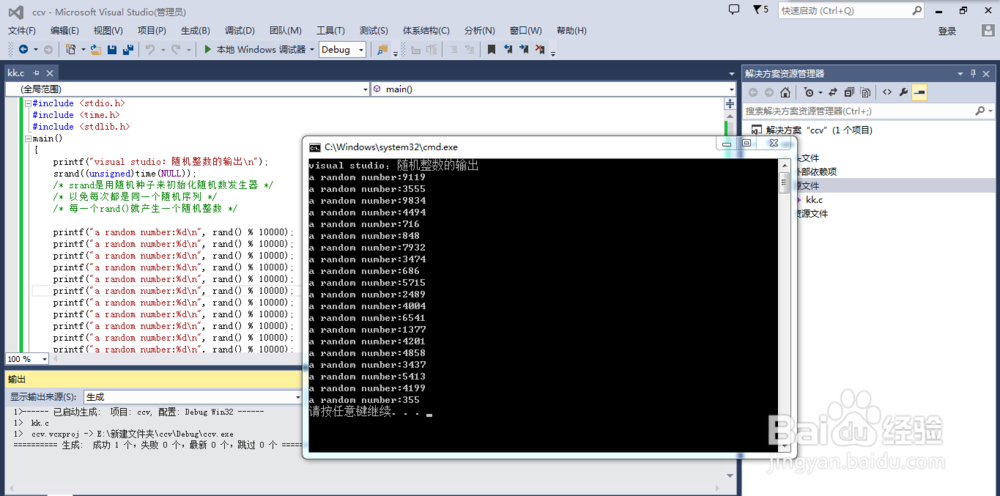The height and width of the screenshot is (496, 1000).
Task: Go to the next bookmark icon
Action: click(524, 49)
